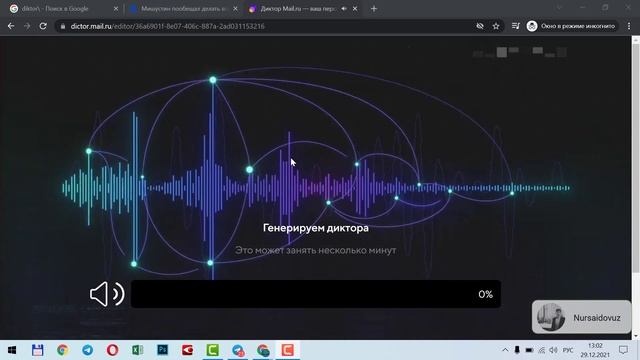Expand hidden system tray icons
640x360 pixels.
(x=505, y=350)
